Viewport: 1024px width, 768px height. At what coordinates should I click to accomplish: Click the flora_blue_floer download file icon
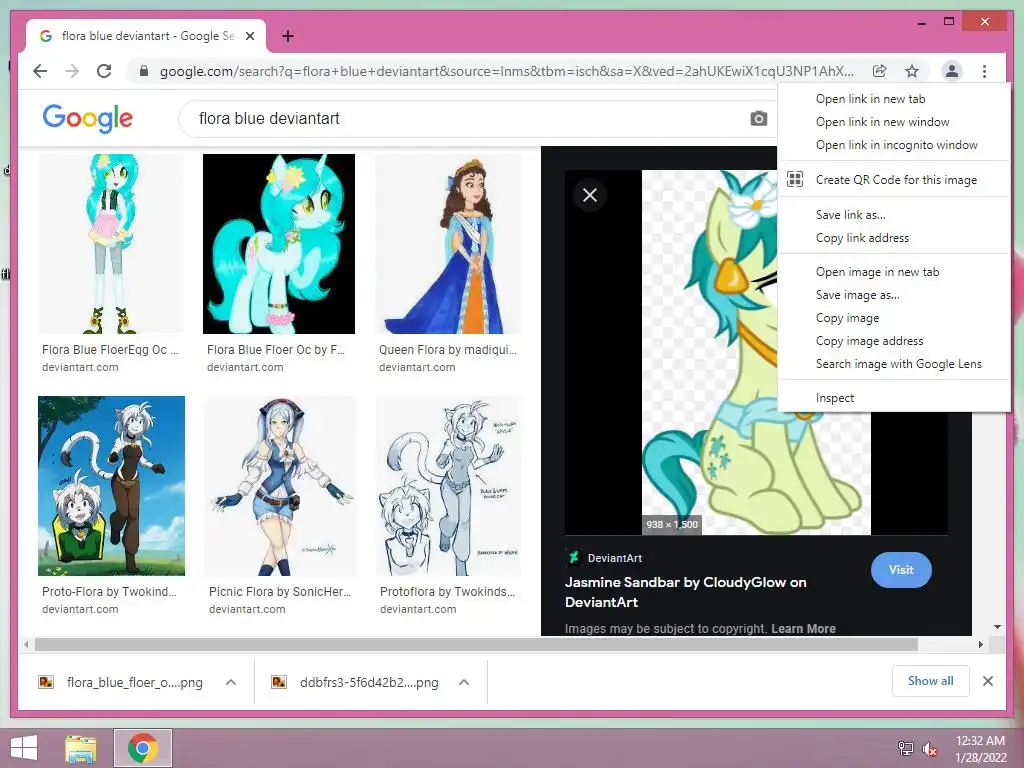point(46,682)
